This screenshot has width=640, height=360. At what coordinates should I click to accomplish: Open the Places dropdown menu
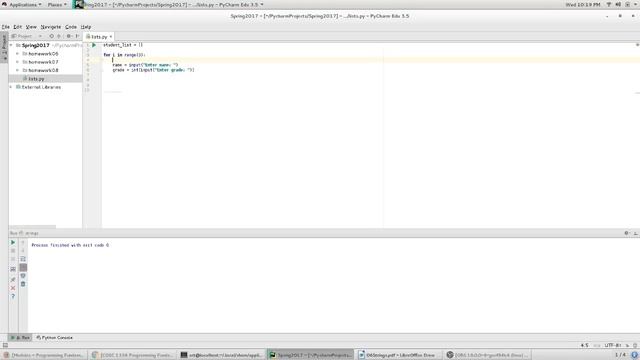coord(57,4)
